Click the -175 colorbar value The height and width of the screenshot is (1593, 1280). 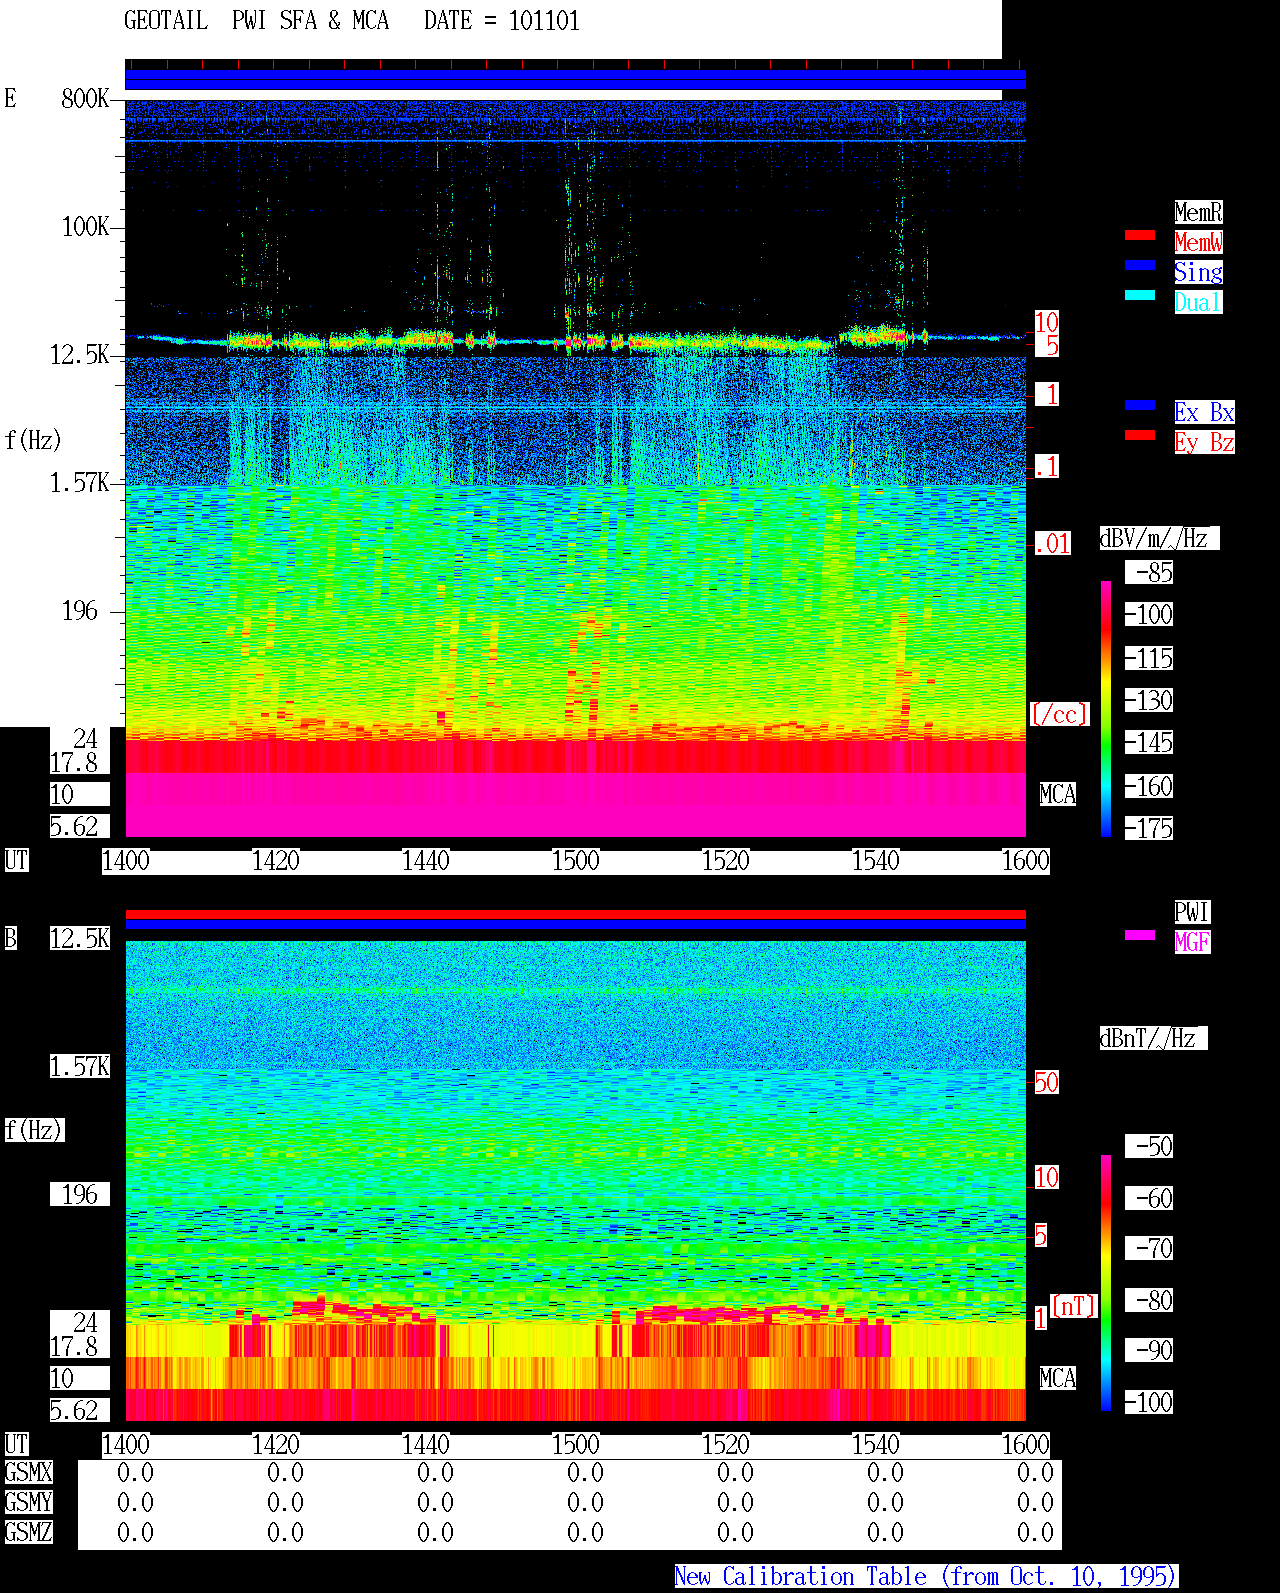point(1150,828)
